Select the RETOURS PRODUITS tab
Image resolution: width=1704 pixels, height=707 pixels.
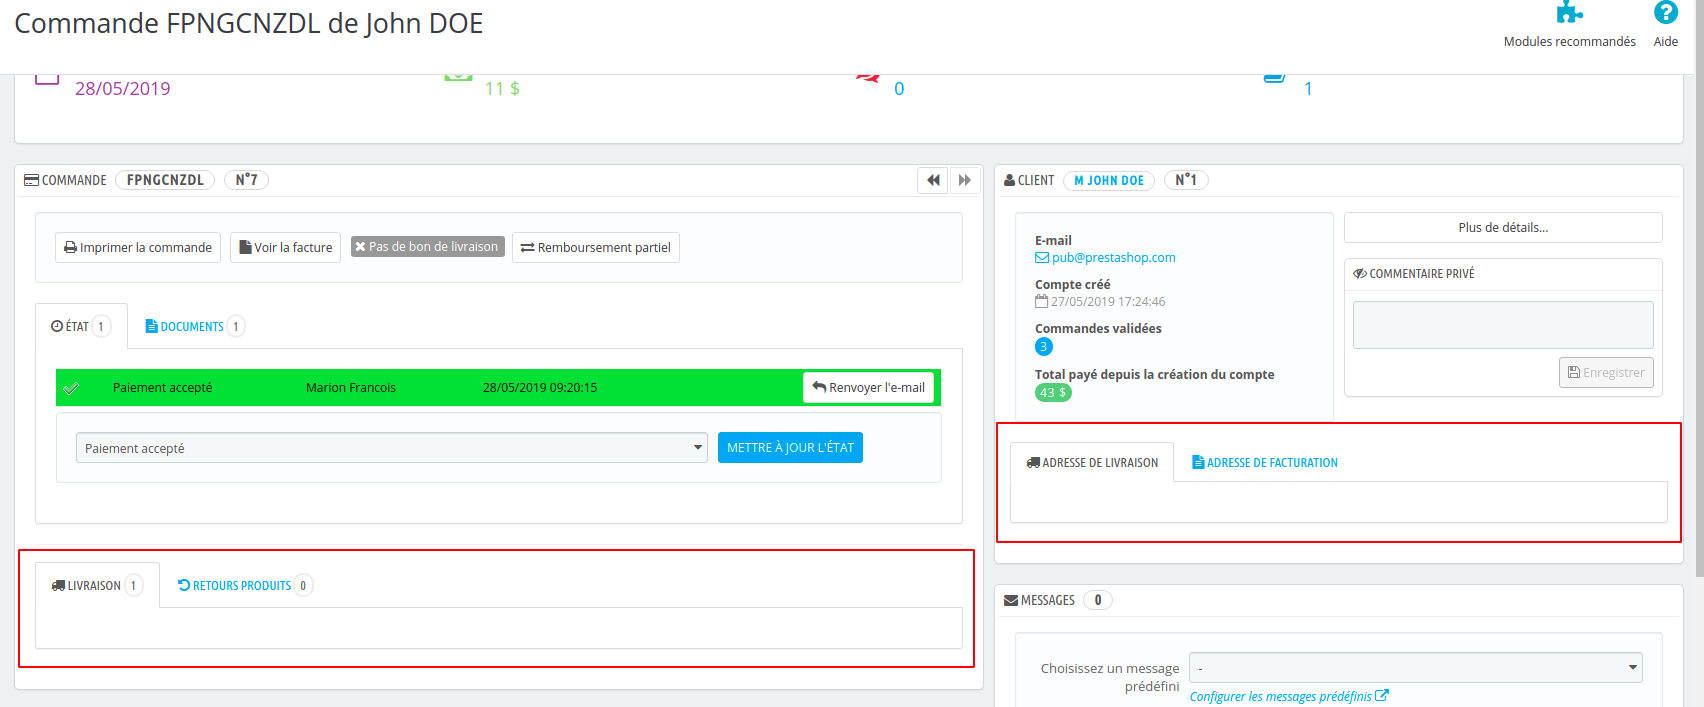tap(245, 585)
